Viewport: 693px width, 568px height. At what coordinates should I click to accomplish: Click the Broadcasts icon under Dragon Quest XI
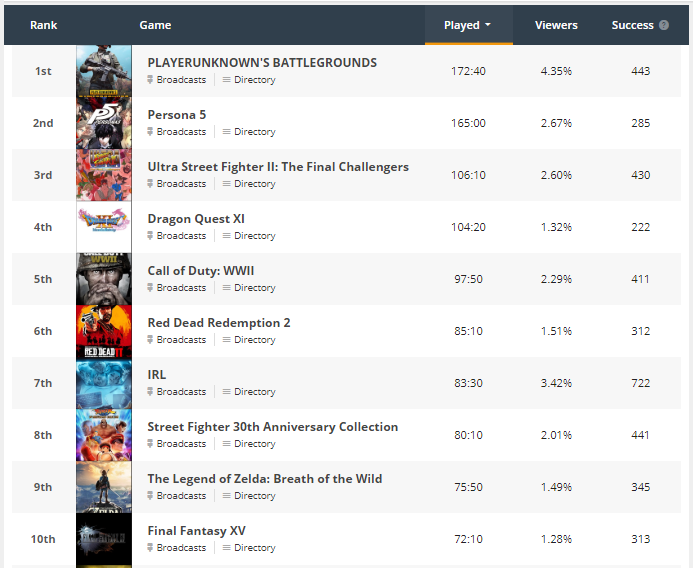pyautogui.click(x=150, y=236)
